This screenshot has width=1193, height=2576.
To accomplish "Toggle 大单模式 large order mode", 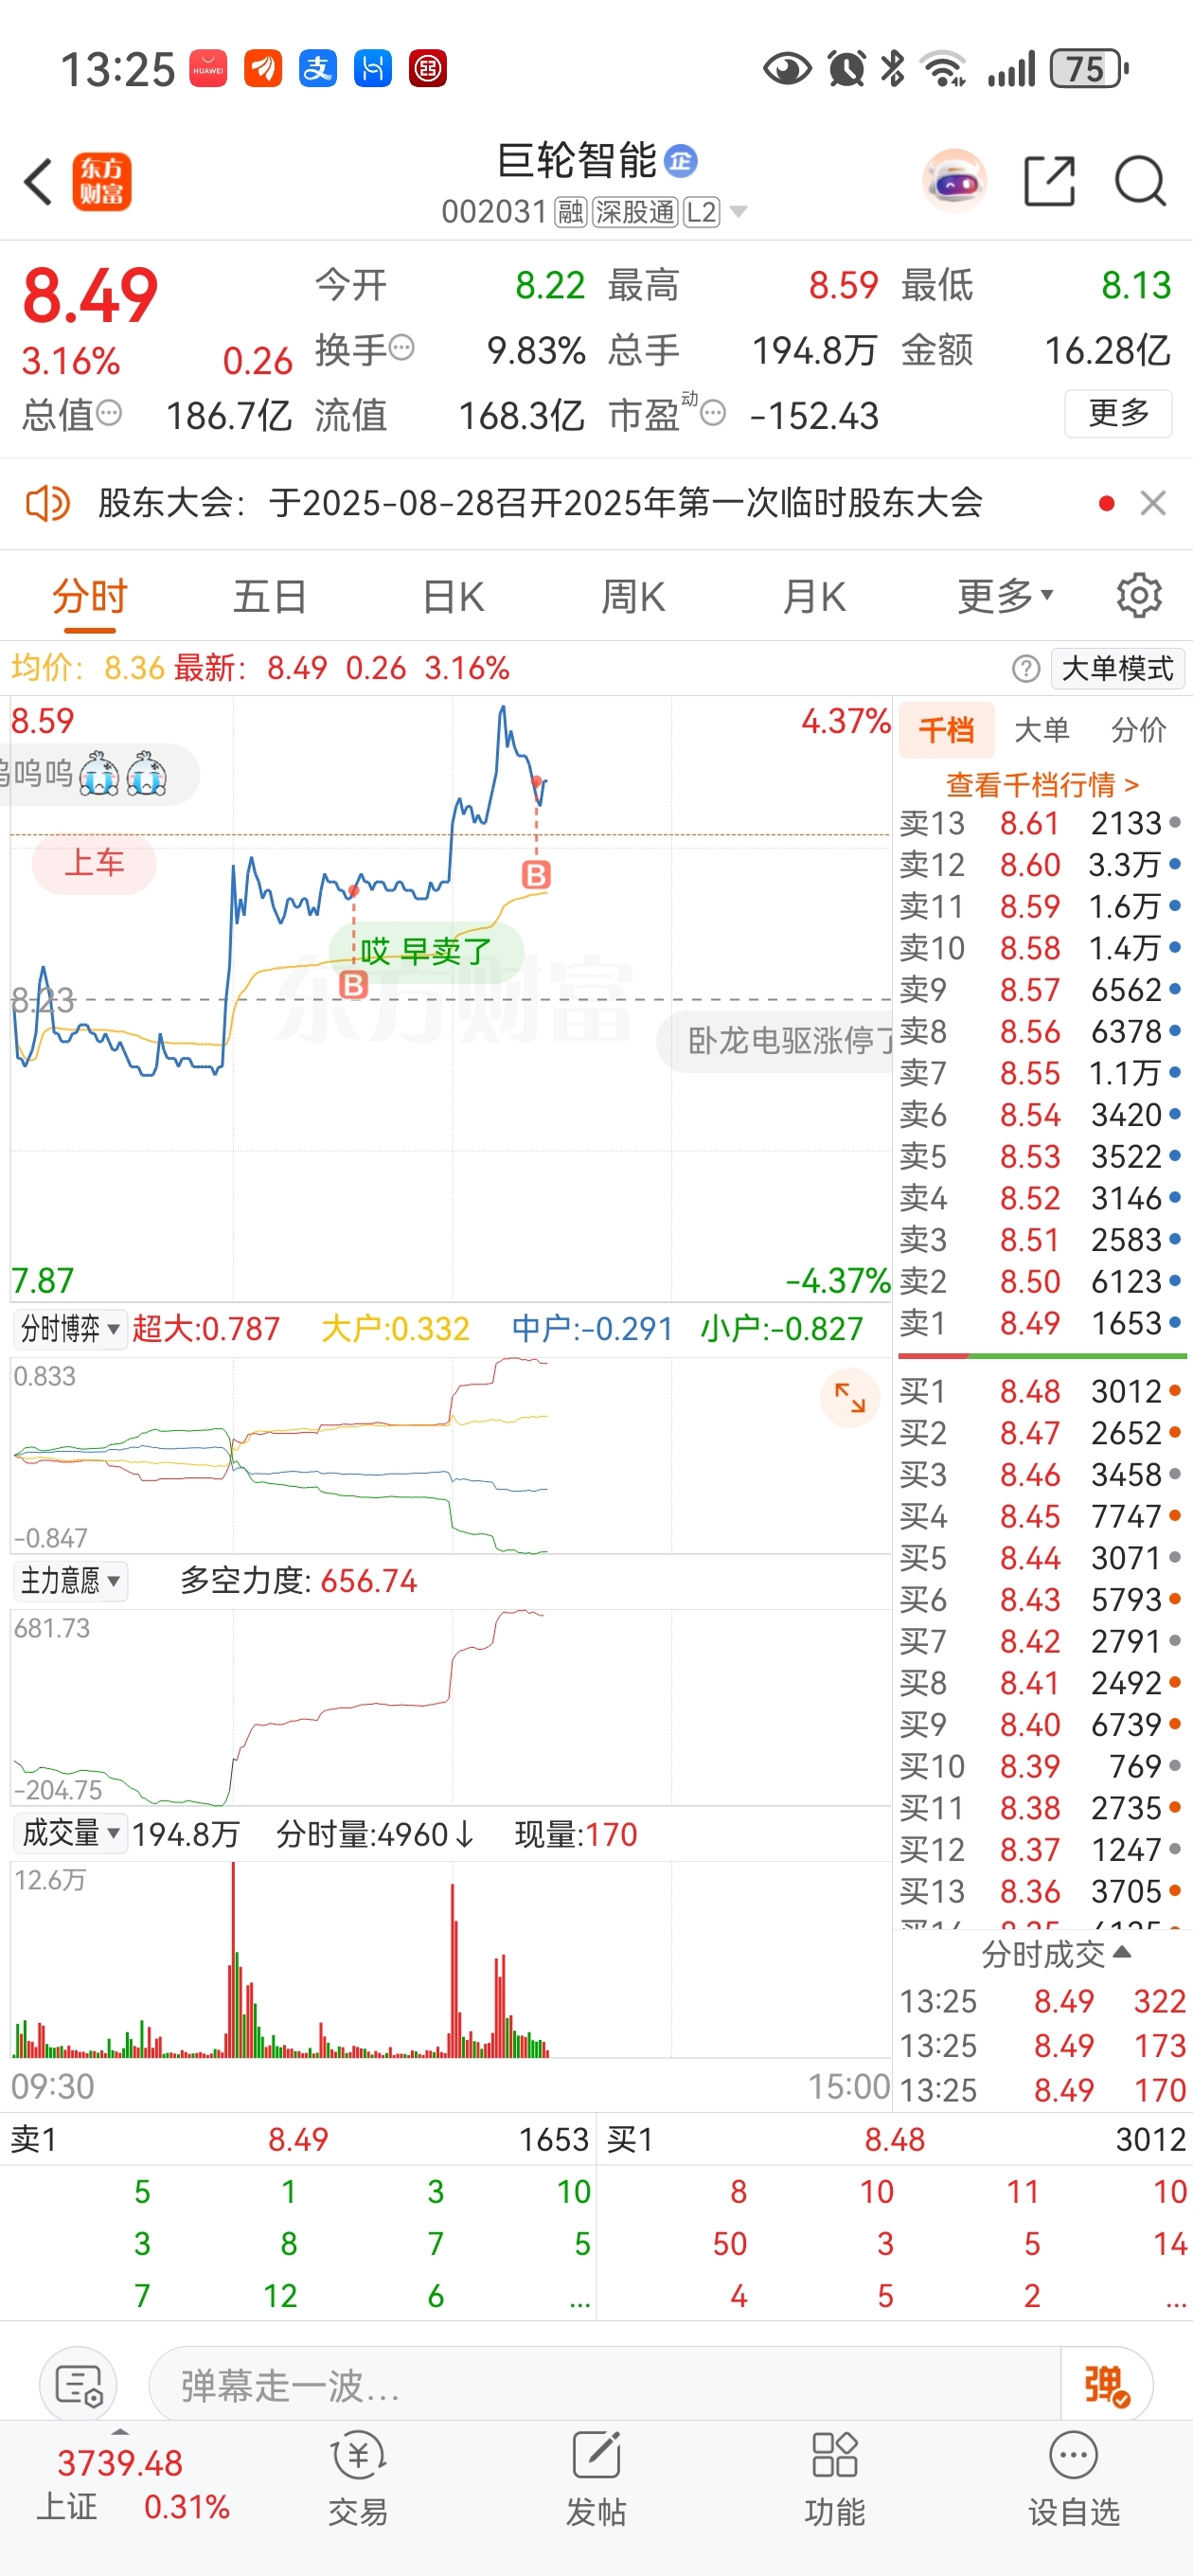I will (x=1117, y=668).
